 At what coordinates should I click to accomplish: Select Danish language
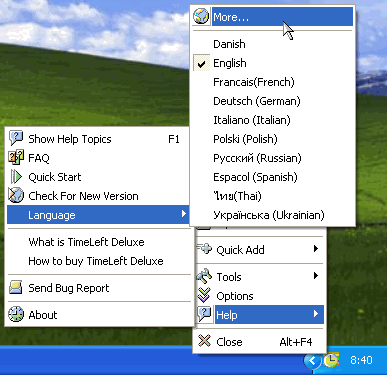coord(272,44)
